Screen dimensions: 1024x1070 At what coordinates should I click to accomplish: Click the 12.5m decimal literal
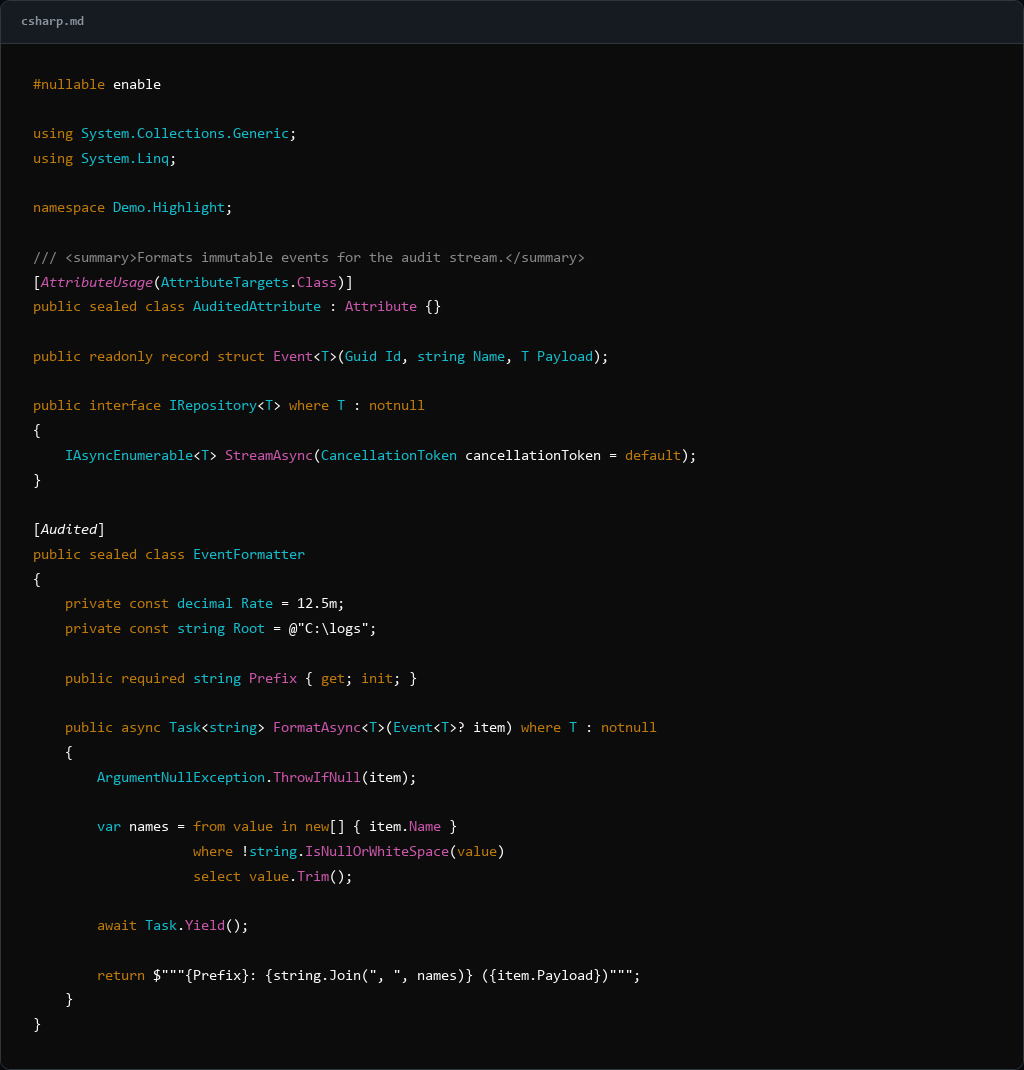[317, 604]
